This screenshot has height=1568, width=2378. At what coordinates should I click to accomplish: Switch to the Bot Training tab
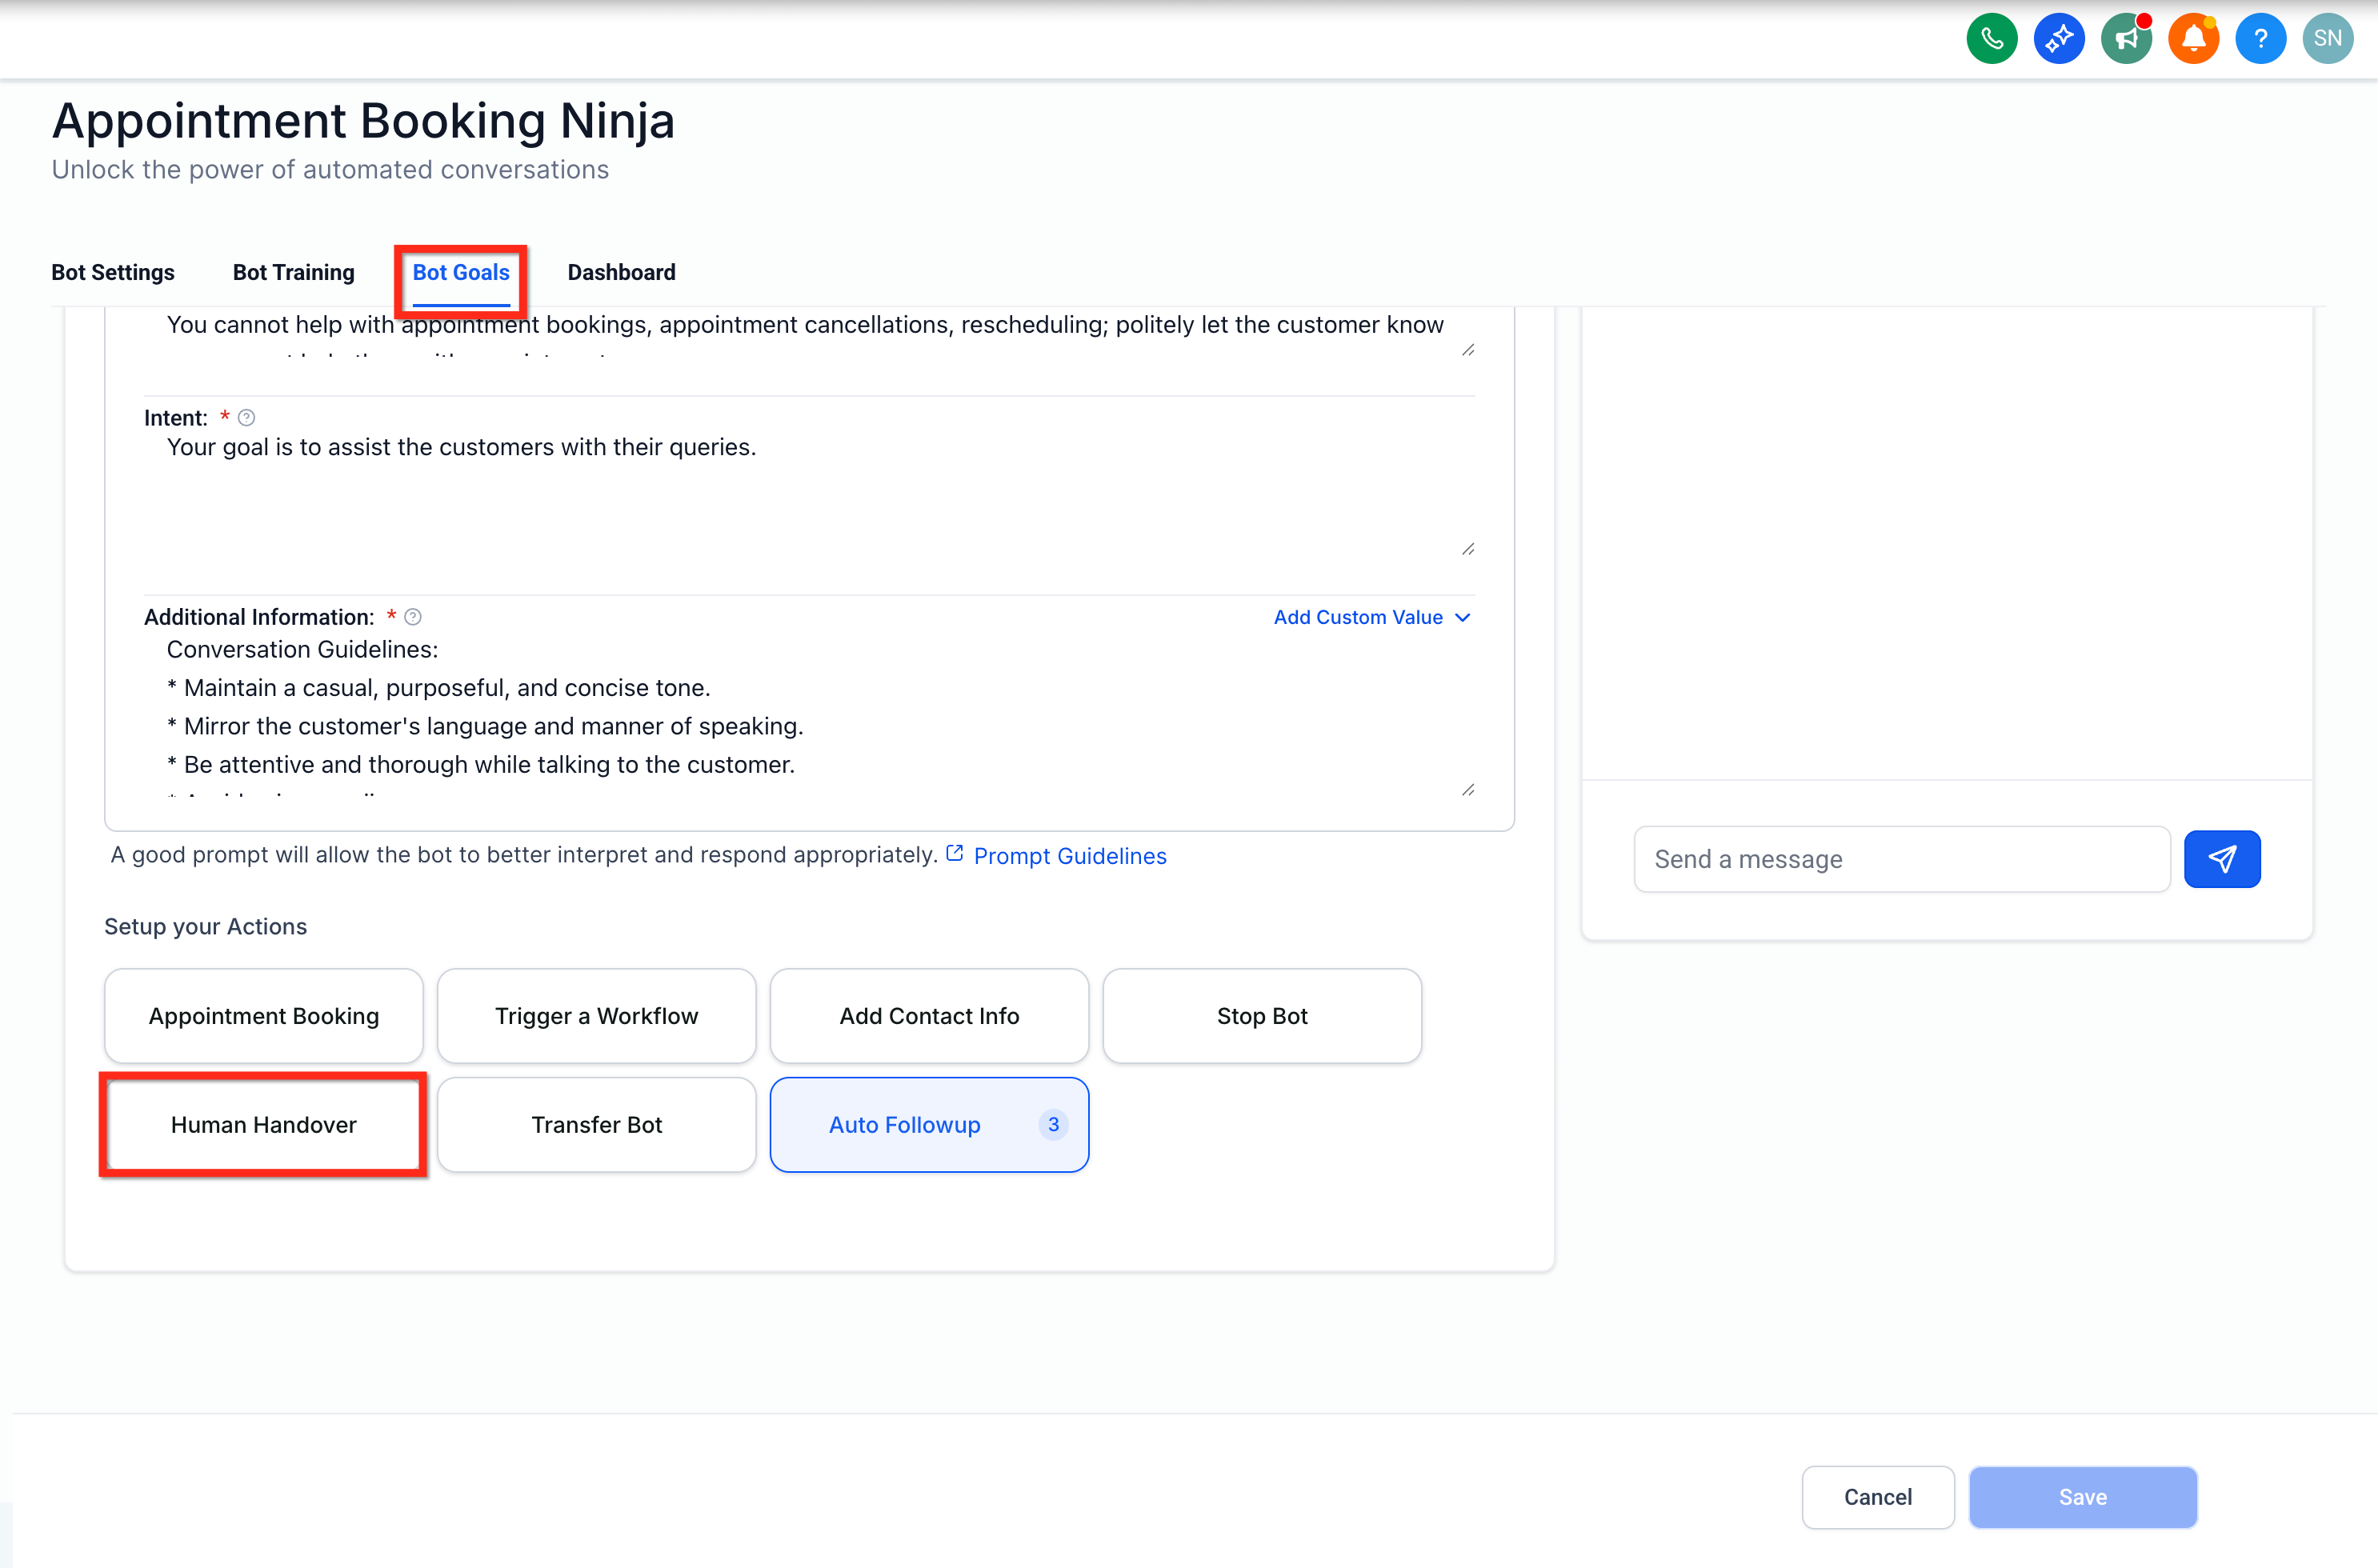294,272
